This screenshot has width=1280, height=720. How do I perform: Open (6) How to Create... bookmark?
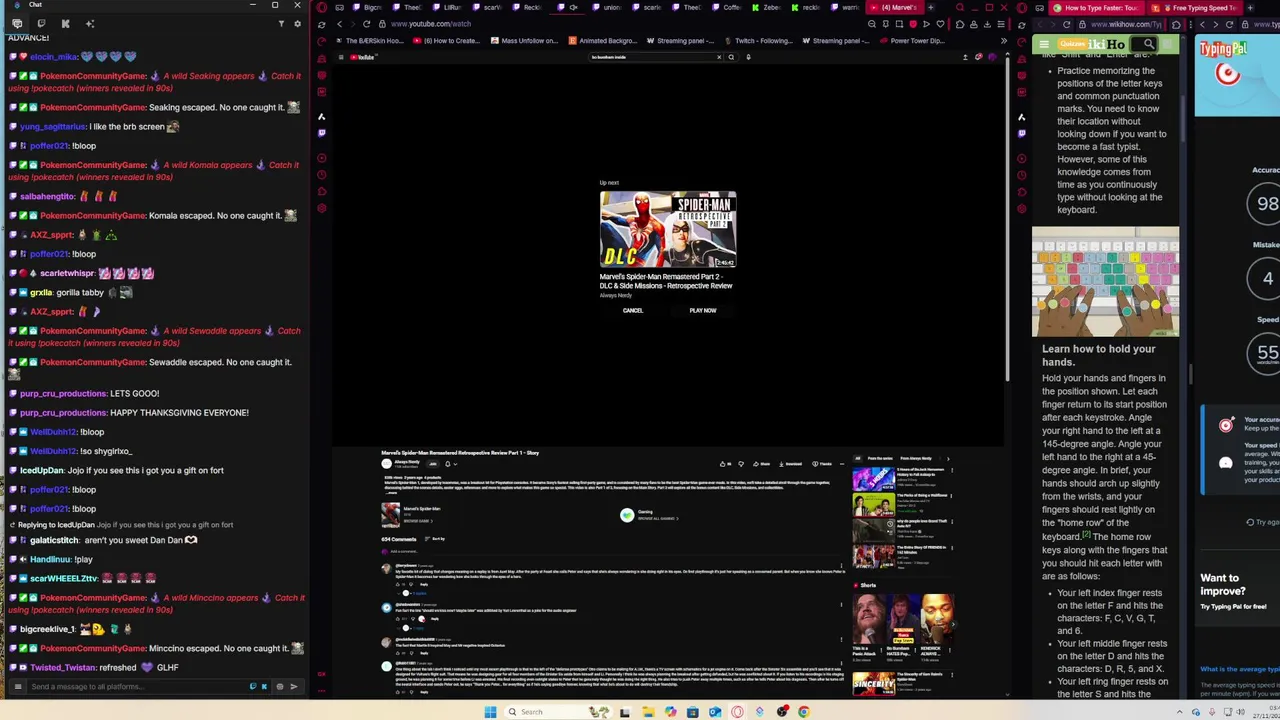click(446, 41)
